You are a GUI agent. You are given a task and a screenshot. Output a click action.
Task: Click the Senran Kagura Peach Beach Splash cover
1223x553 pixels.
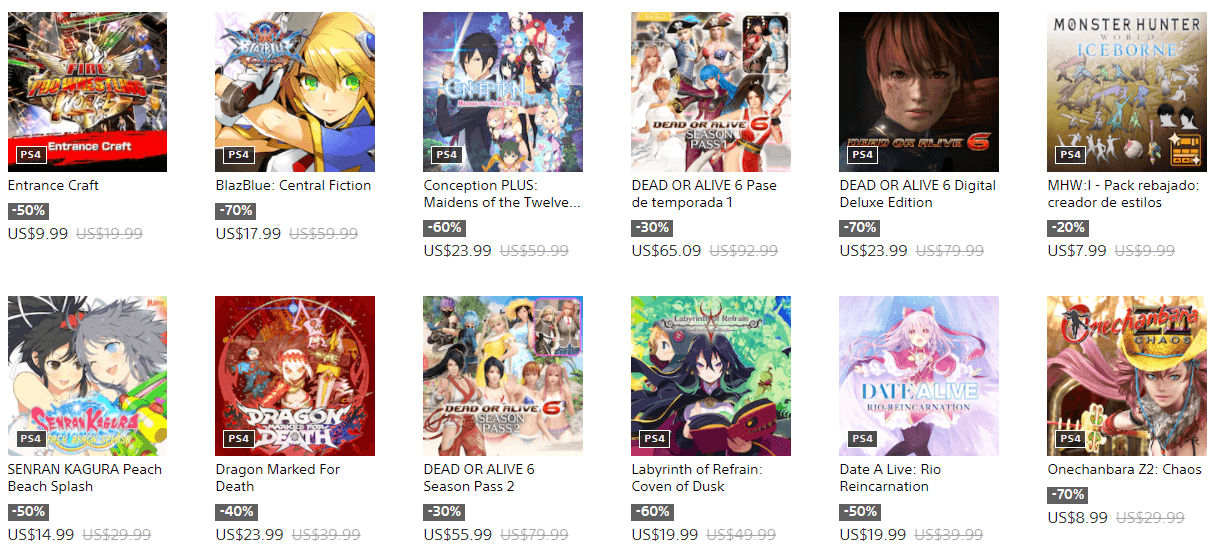pos(87,376)
